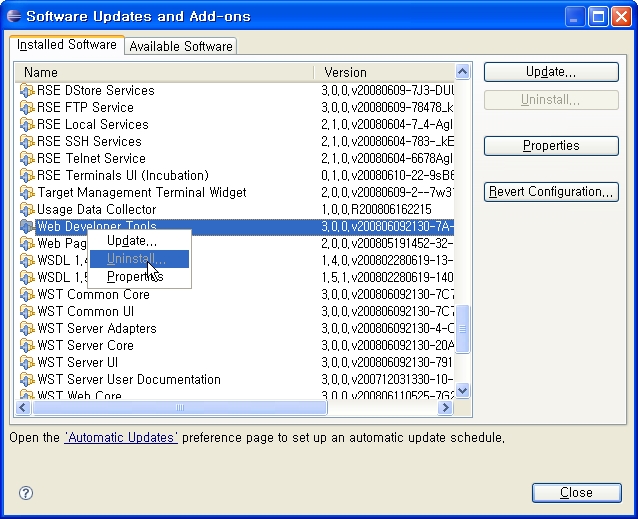Image resolution: width=638 pixels, height=519 pixels.
Task: Switch to the Installed Software tab
Action: 67,44
